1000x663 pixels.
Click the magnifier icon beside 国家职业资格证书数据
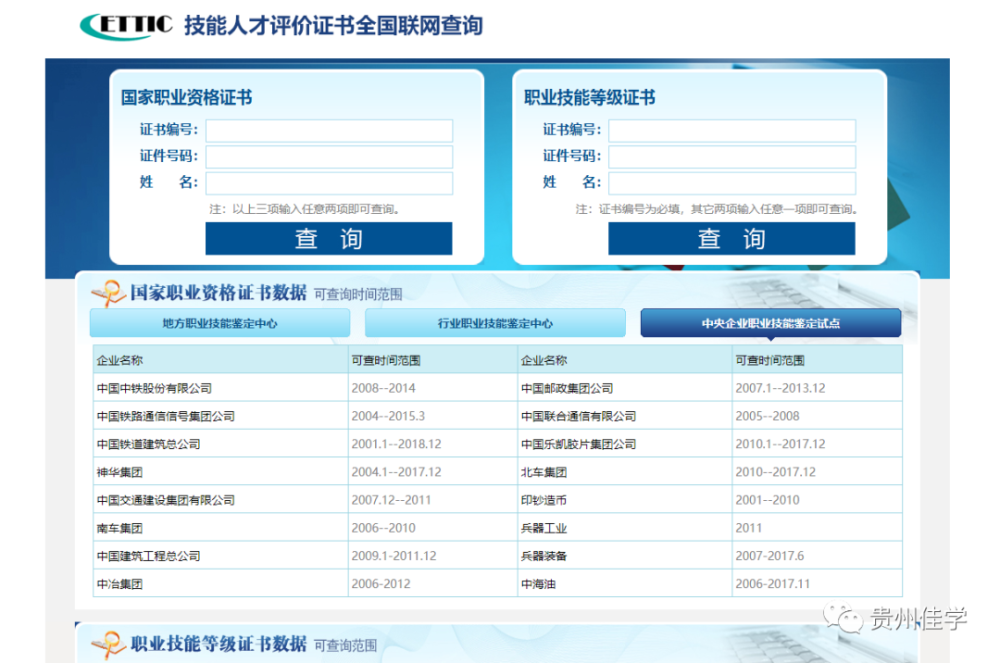coord(108,294)
